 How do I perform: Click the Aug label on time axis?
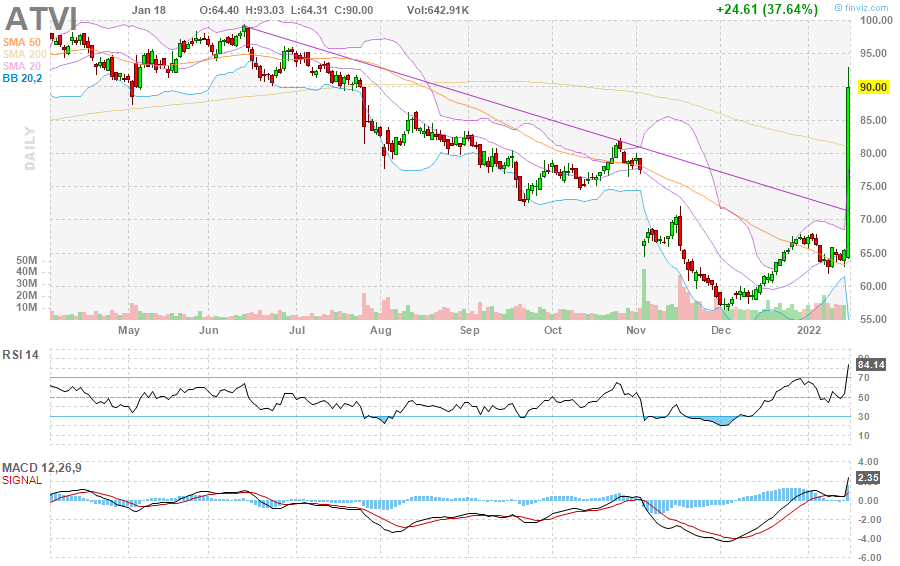coord(381,331)
